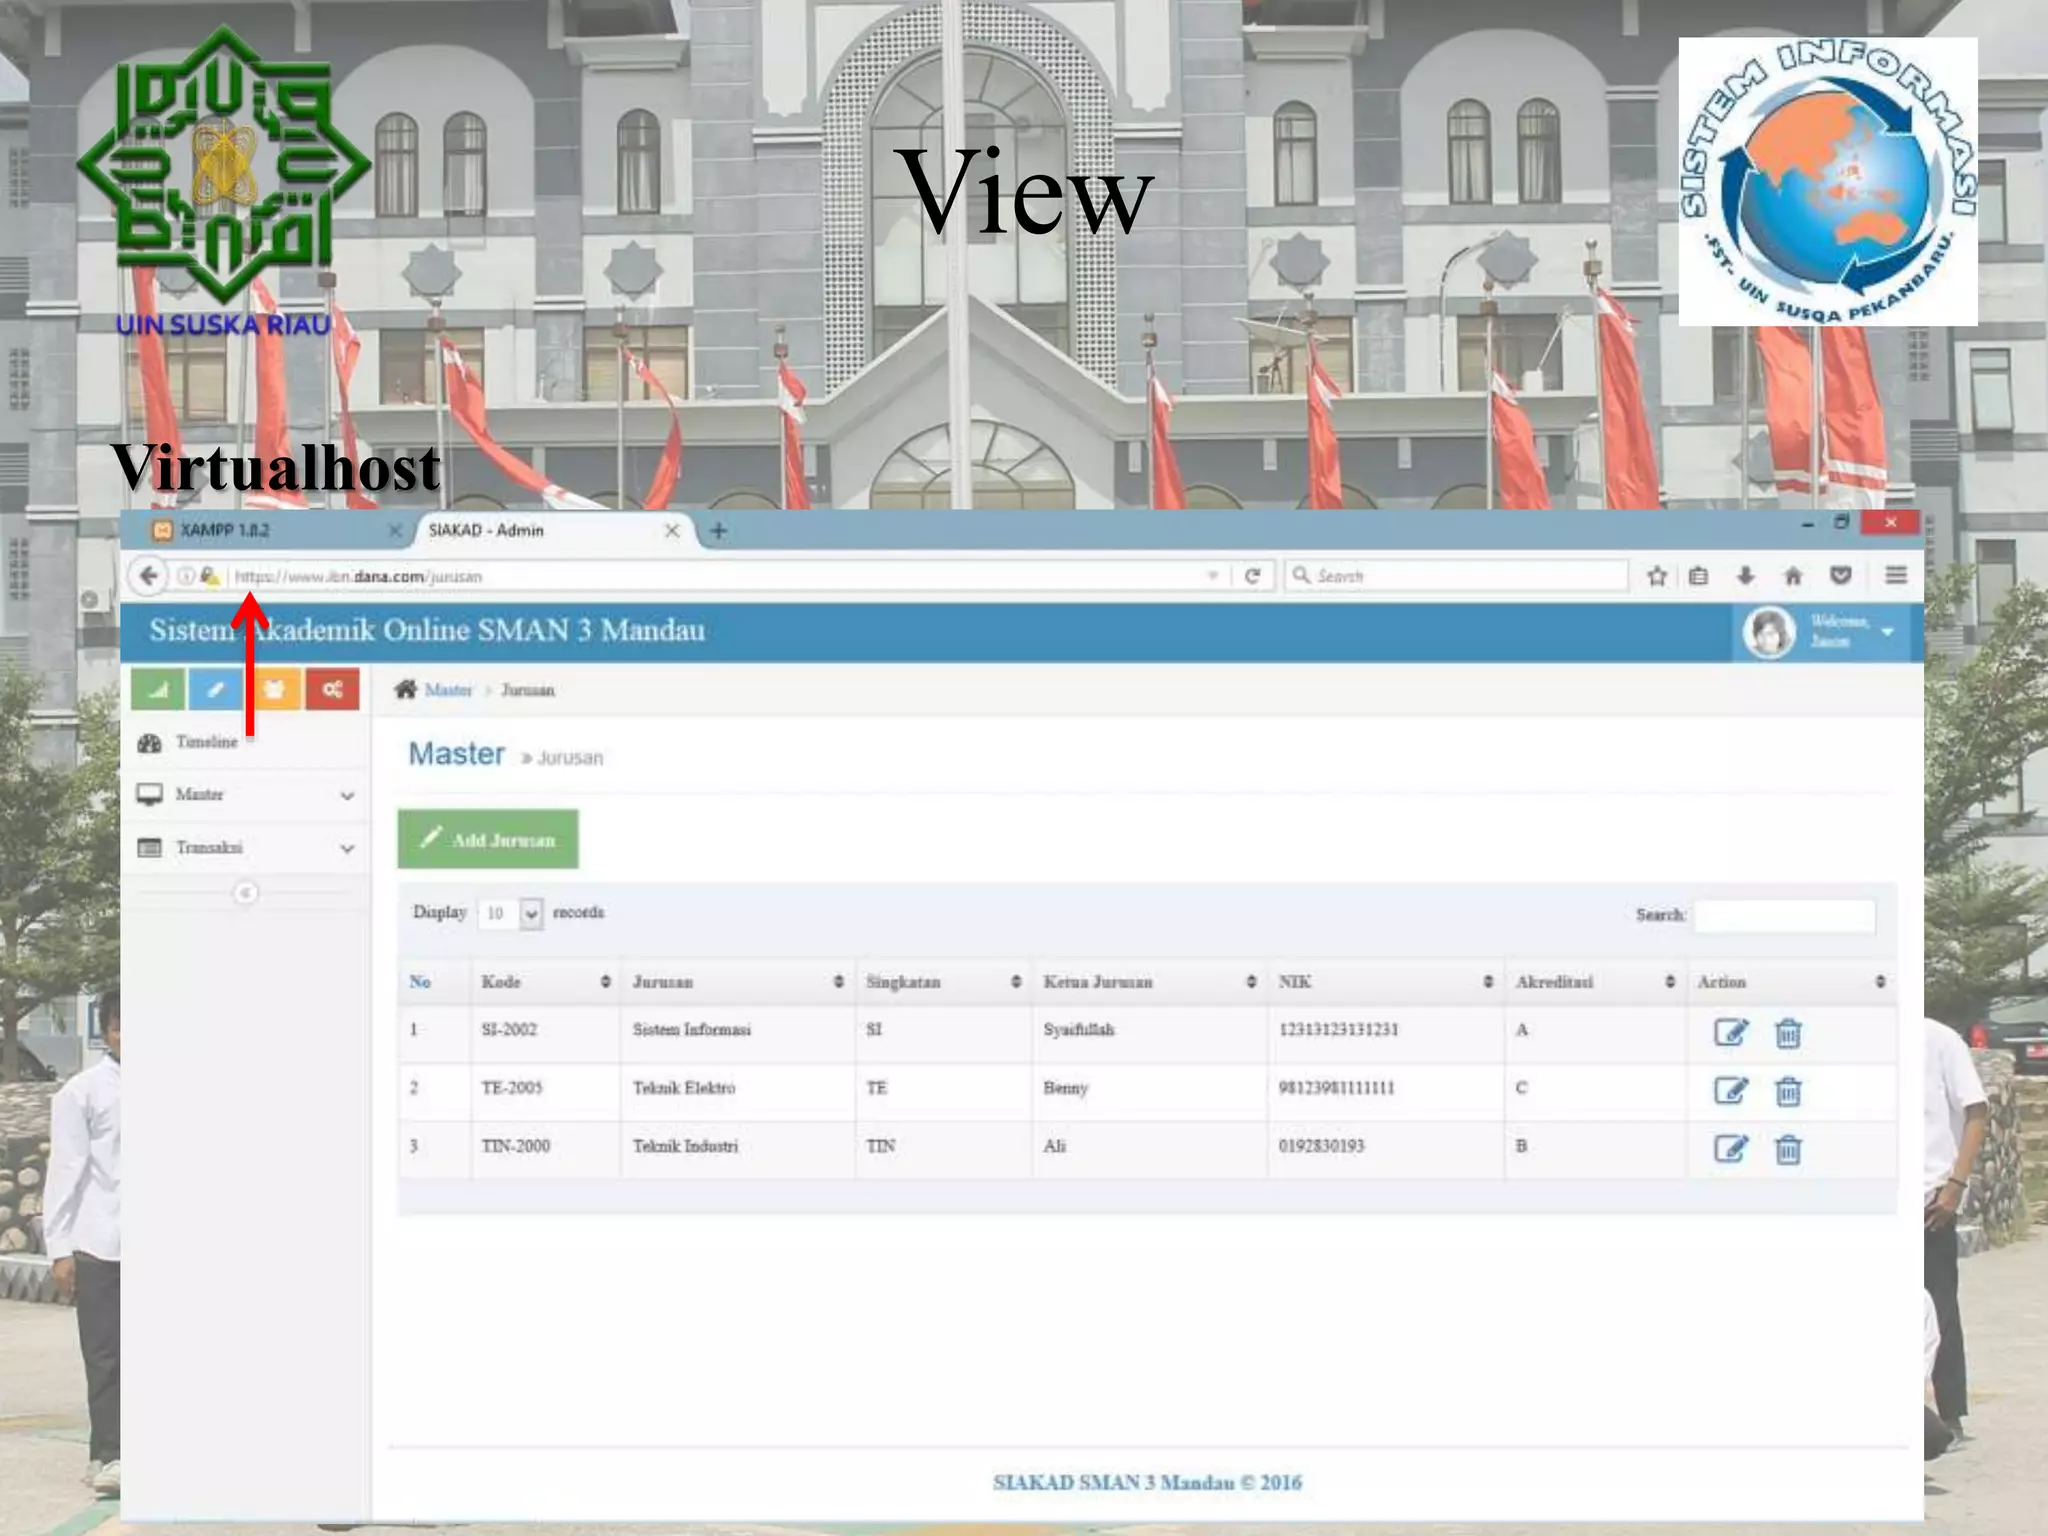
Task: Open a new tab with plus icon
Action: click(x=718, y=531)
